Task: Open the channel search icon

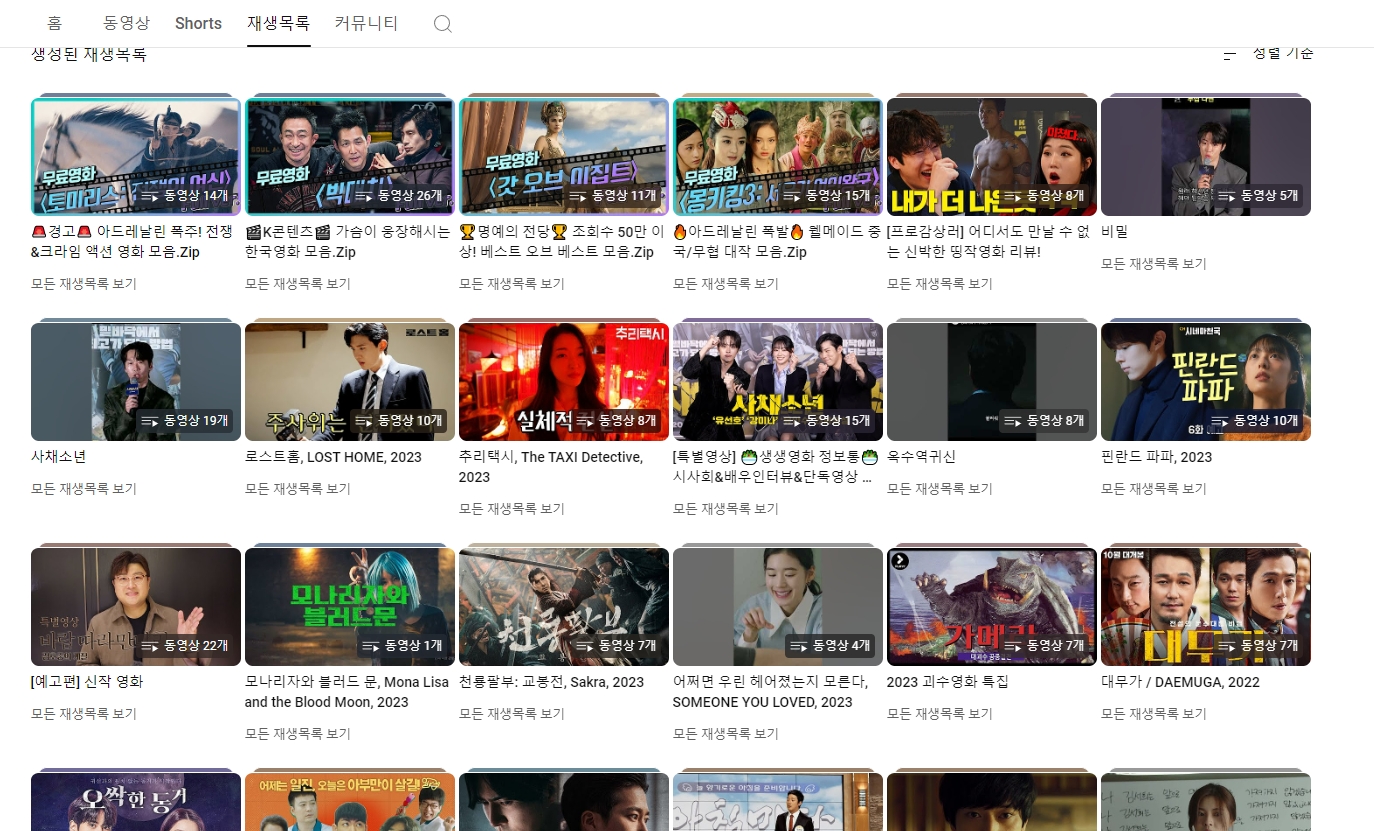Action: (443, 24)
